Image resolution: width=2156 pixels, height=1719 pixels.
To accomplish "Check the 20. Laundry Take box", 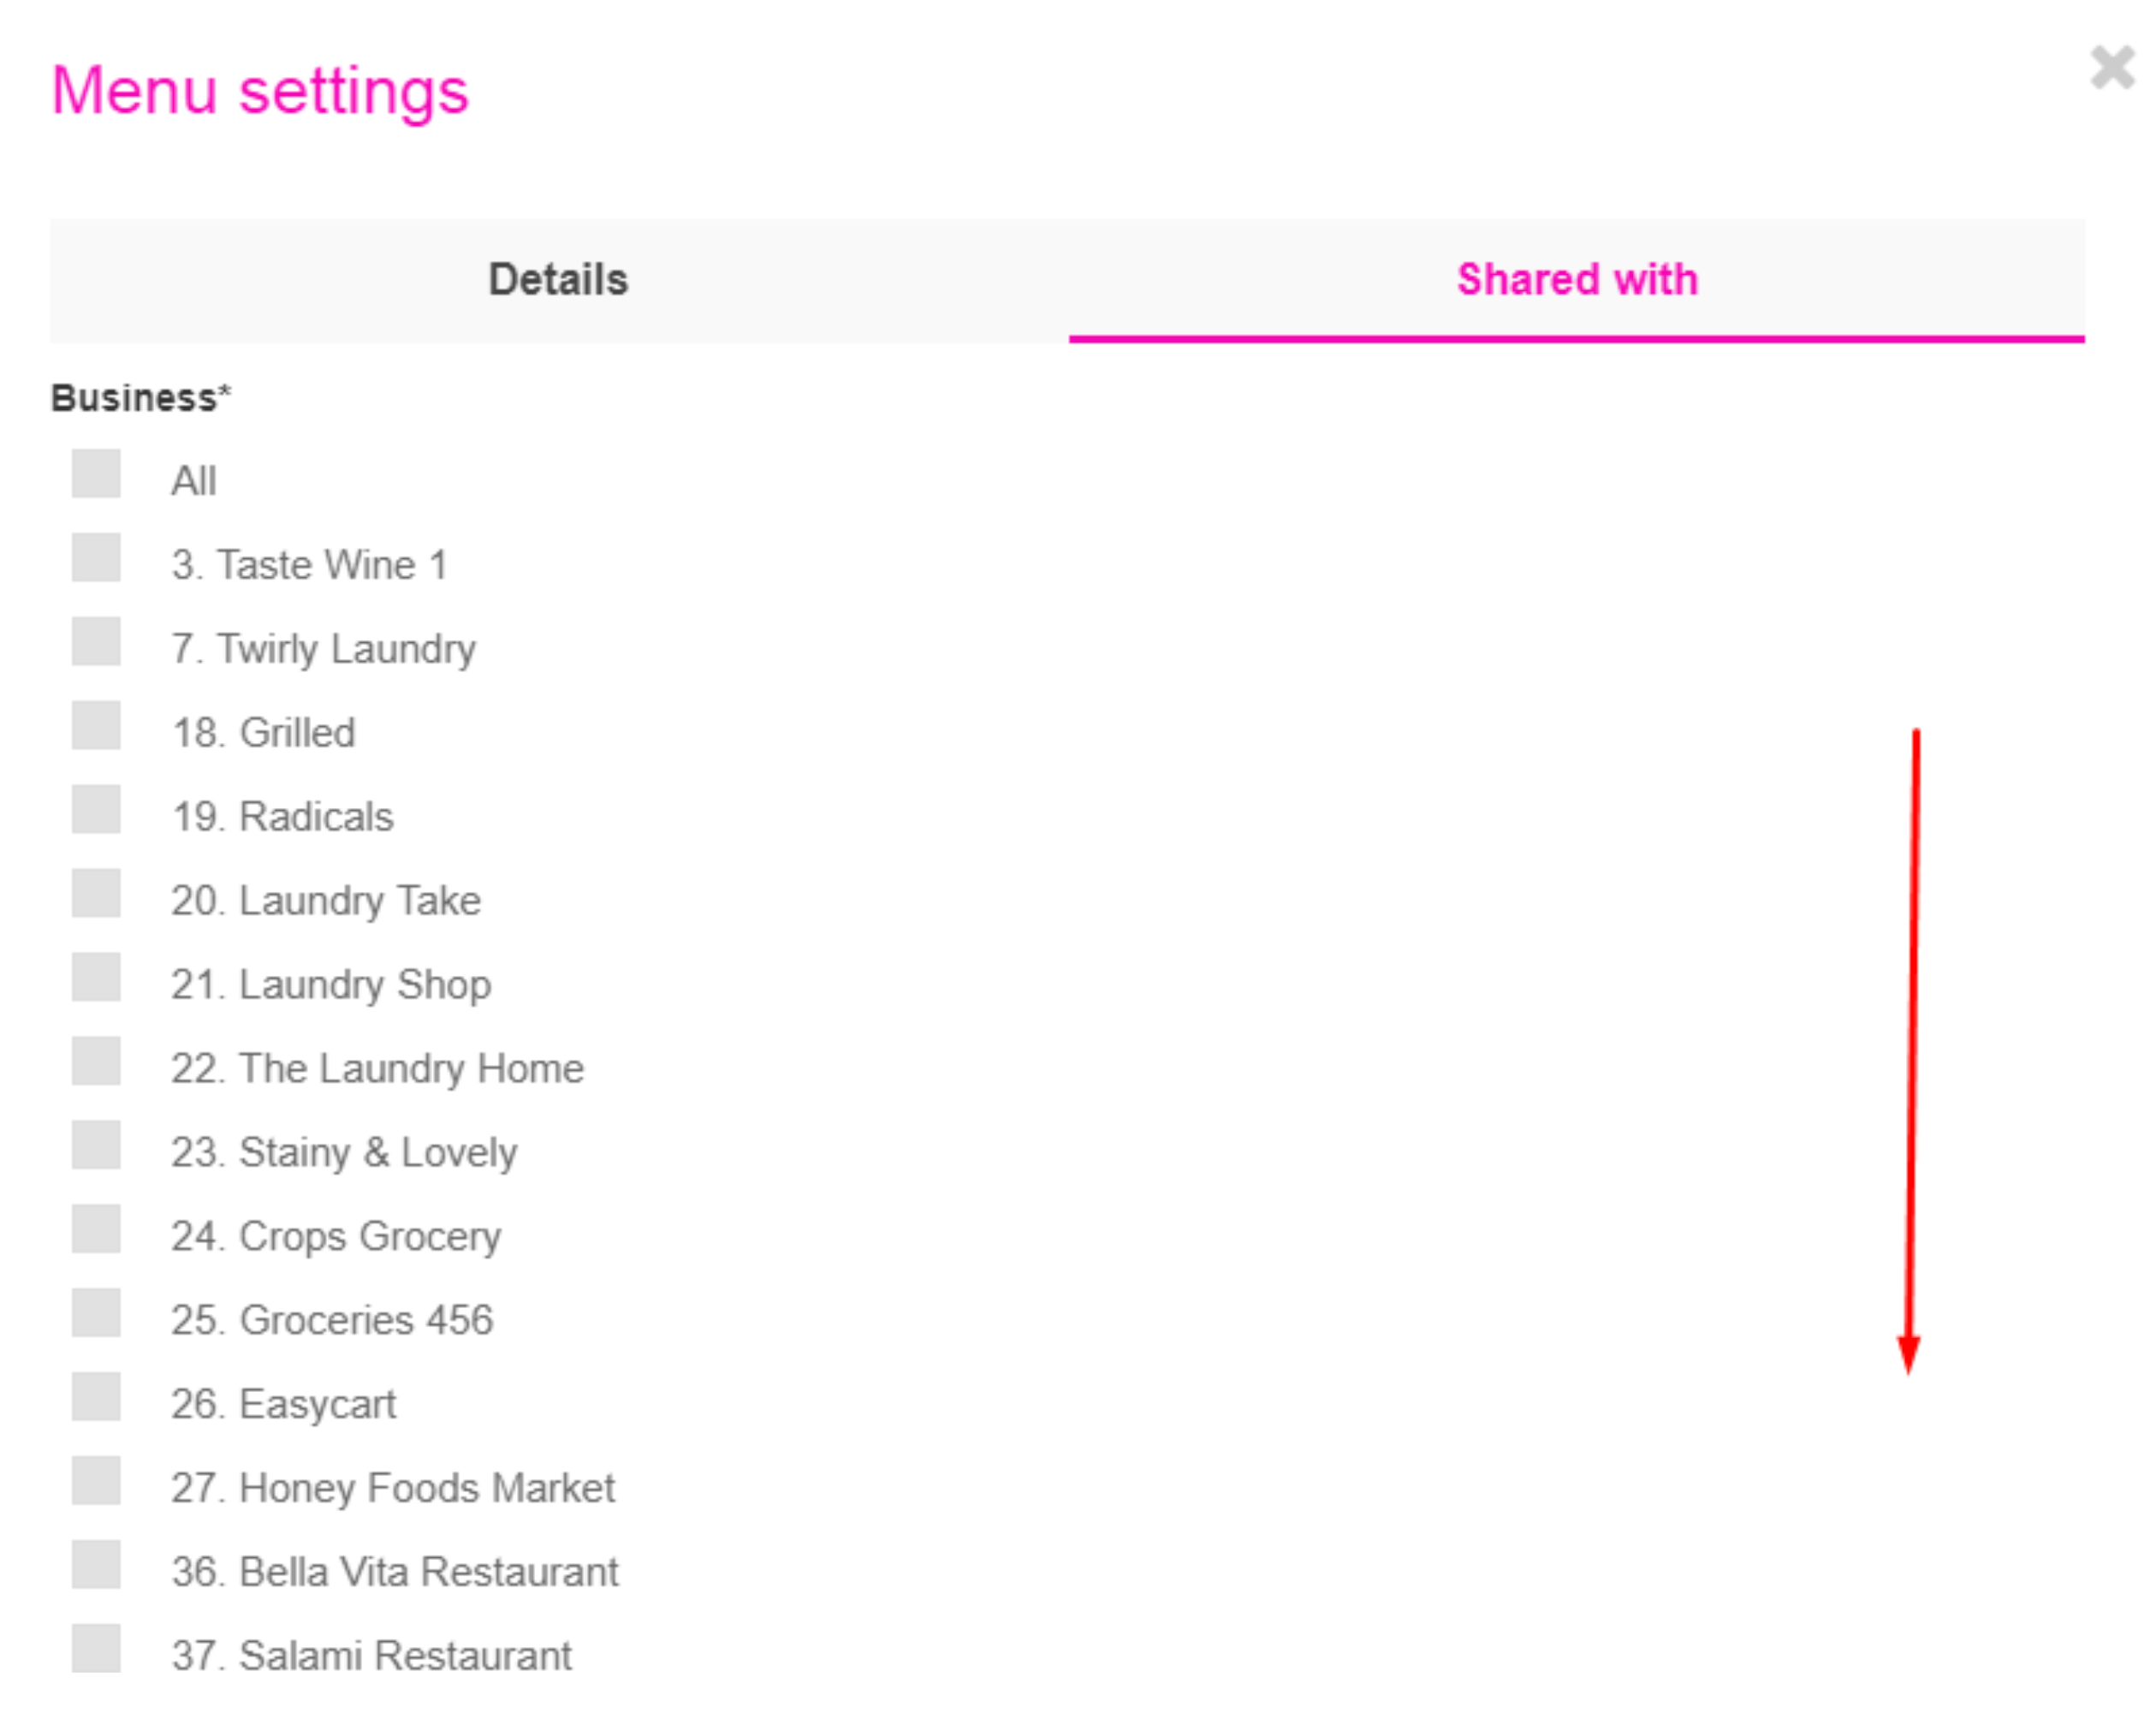I will (x=96, y=894).
